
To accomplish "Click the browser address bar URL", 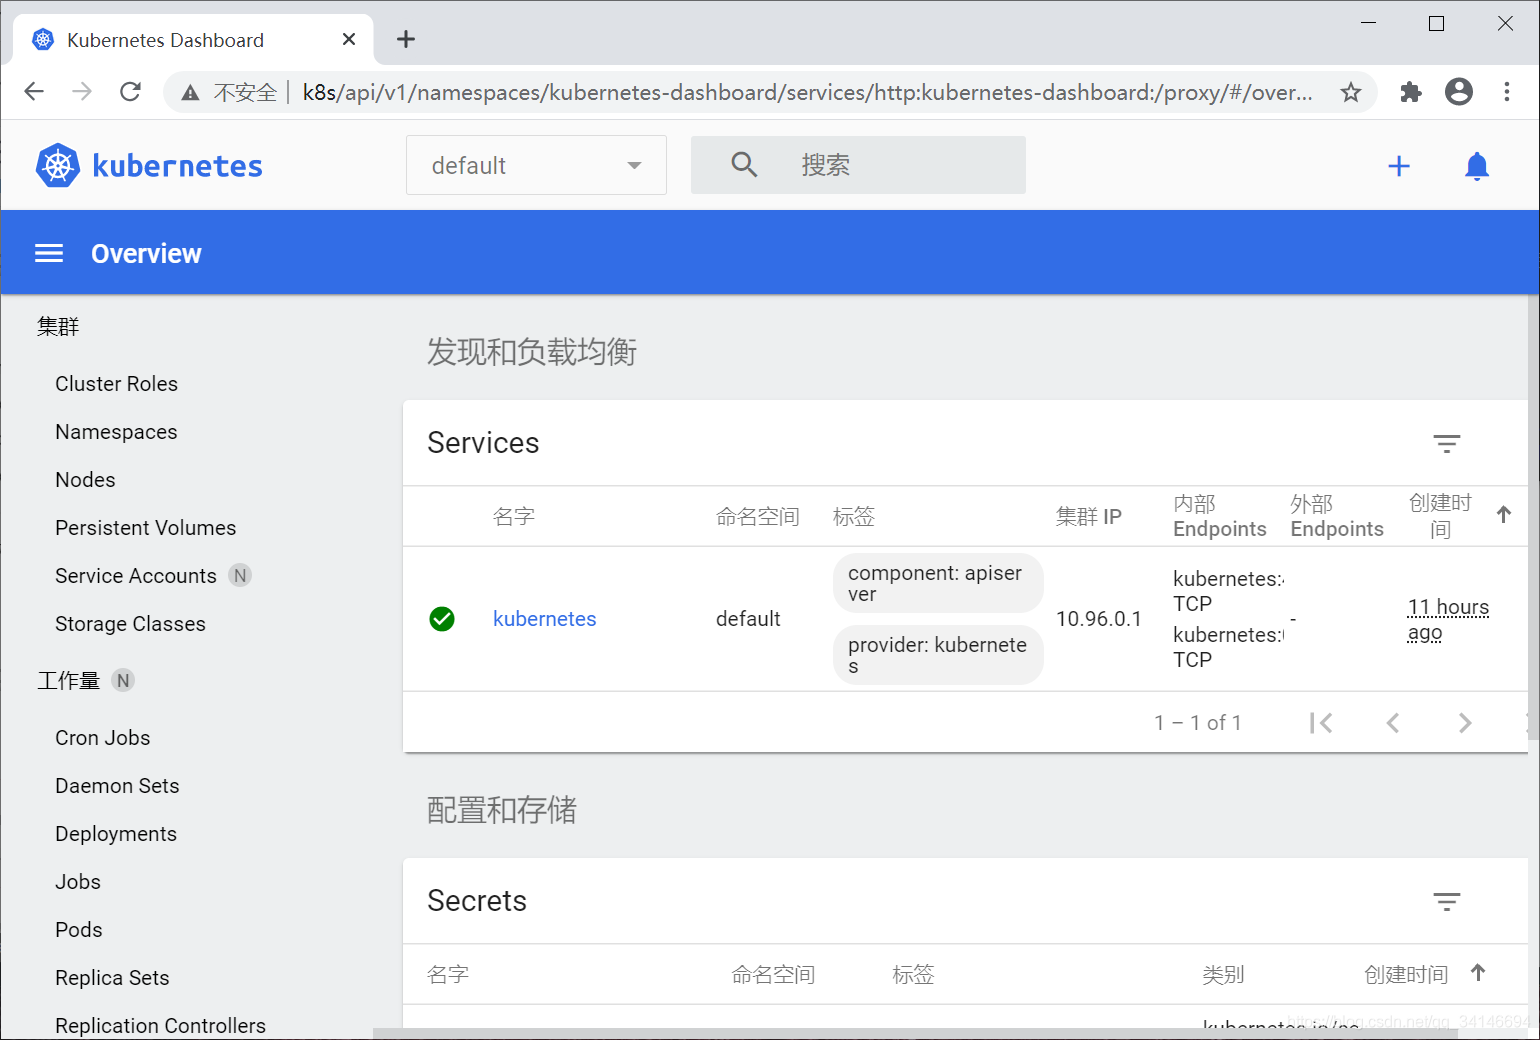I will (807, 93).
